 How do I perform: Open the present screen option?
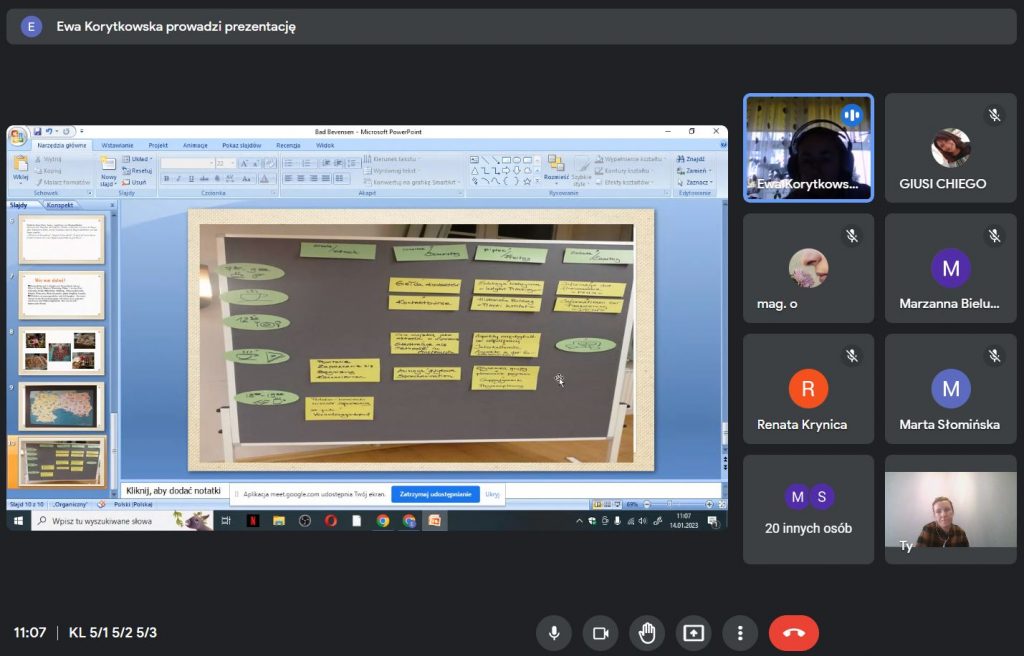click(693, 632)
